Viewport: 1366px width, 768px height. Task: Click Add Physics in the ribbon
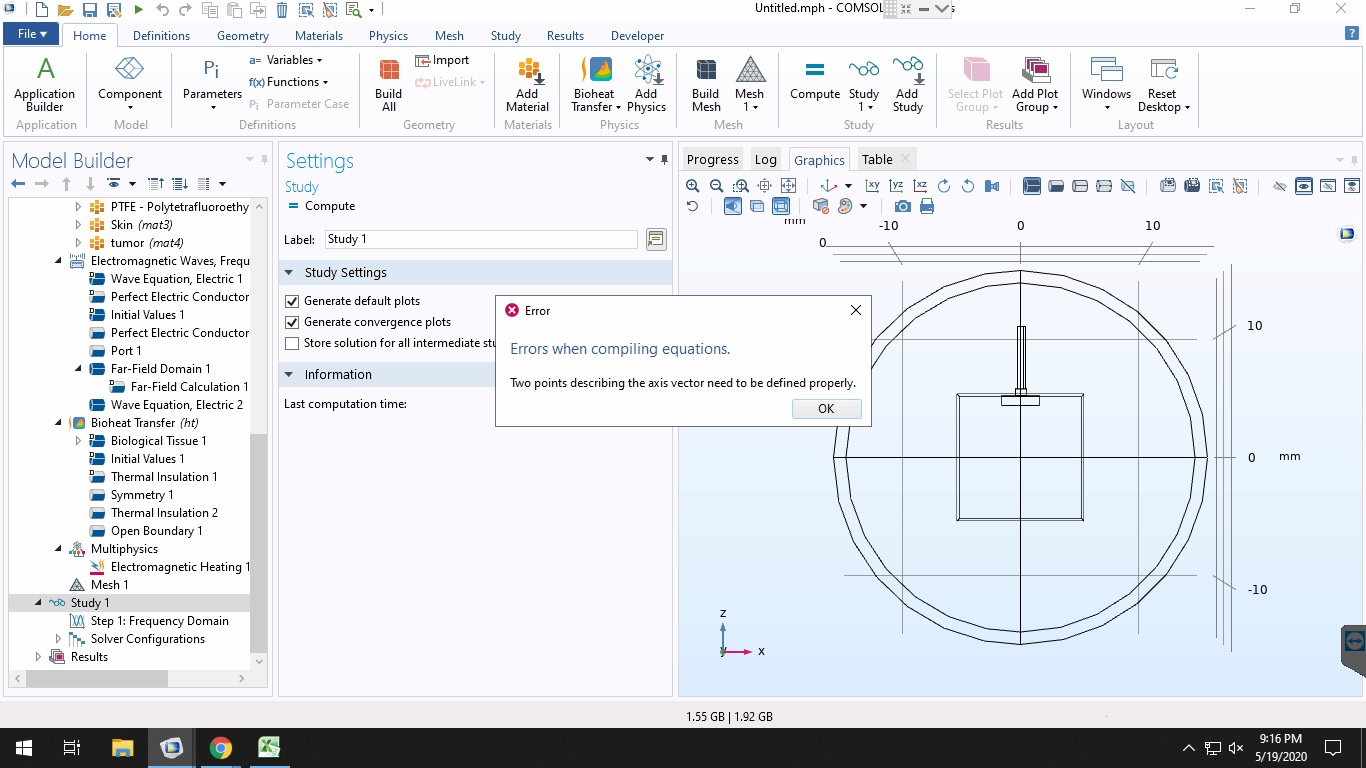pos(646,86)
